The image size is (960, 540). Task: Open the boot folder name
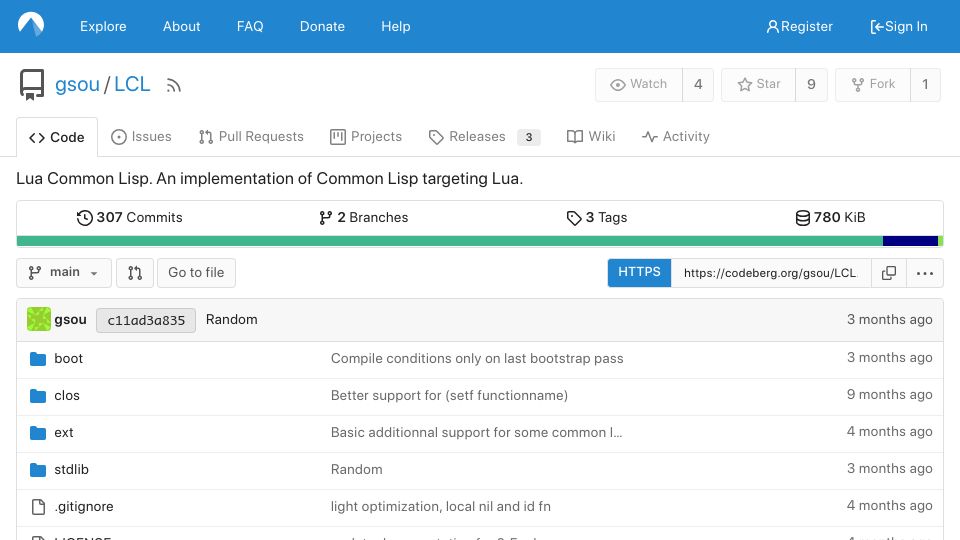point(69,359)
